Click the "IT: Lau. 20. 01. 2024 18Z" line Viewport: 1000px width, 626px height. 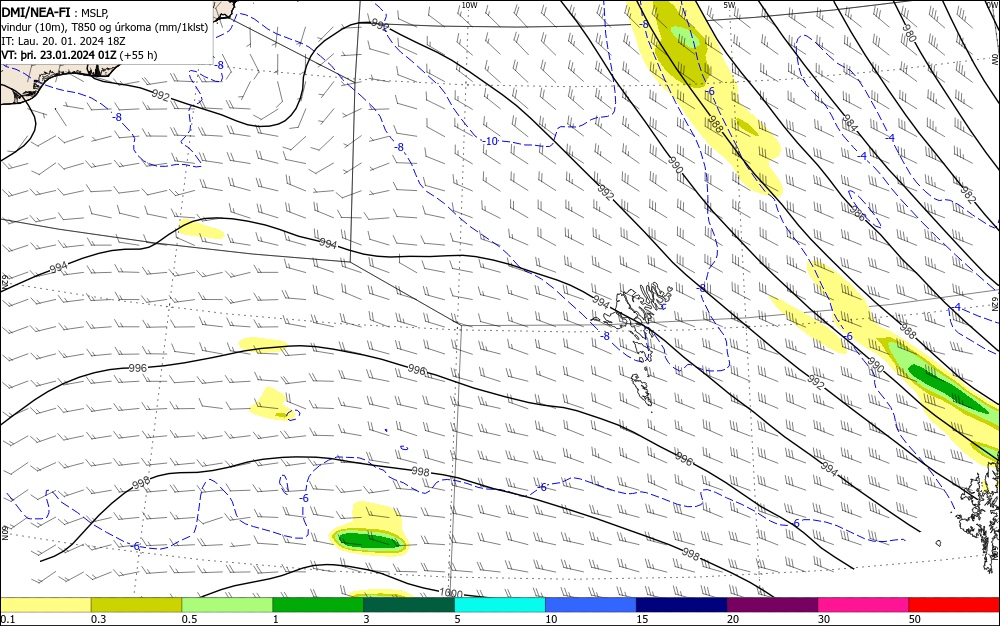(x=63, y=41)
